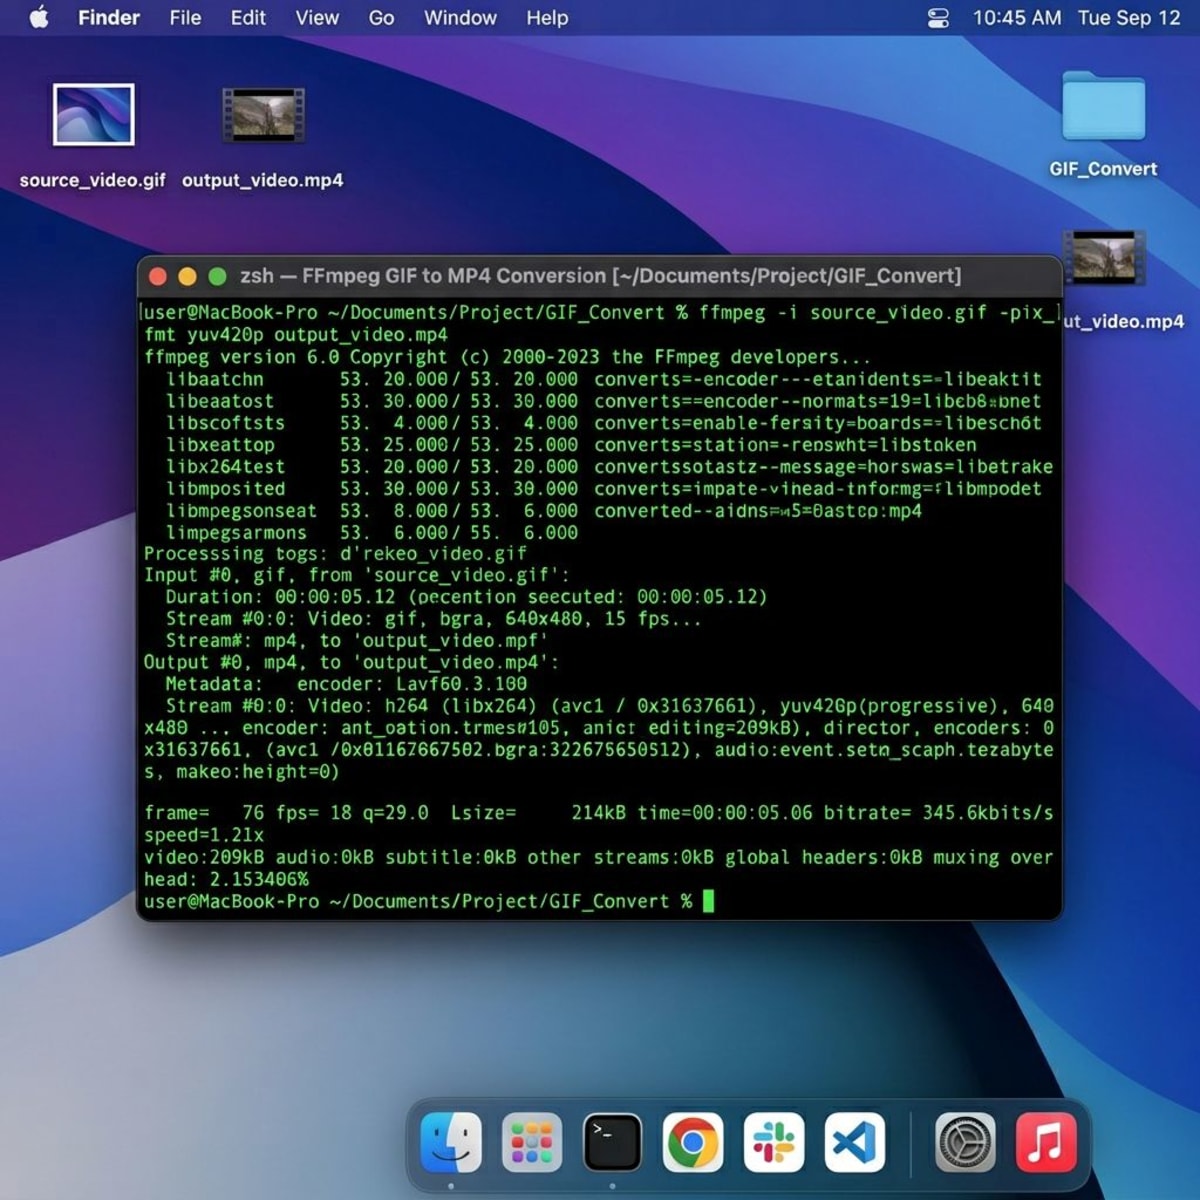Open the File menu

(185, 17)
